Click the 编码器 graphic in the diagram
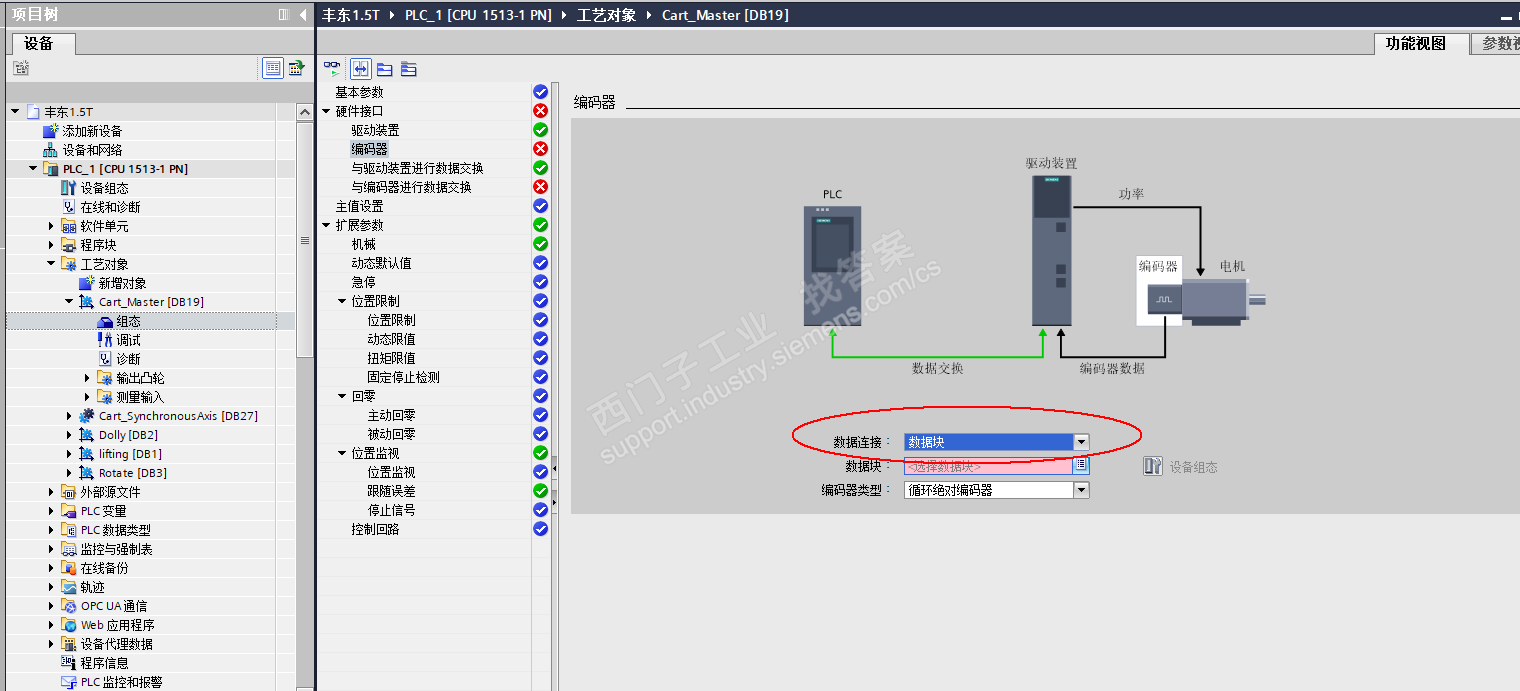This screenshot has width=1520, height=691. click(1160, 291)
